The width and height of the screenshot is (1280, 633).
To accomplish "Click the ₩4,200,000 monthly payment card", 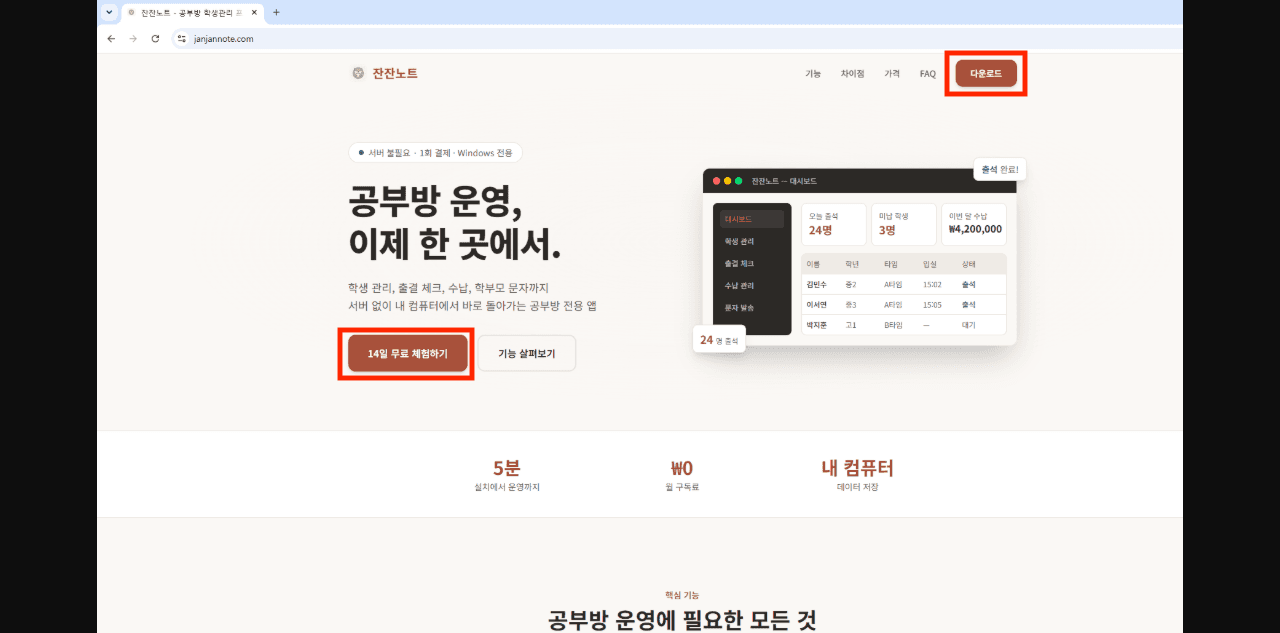I will click(x=974, y=224).
